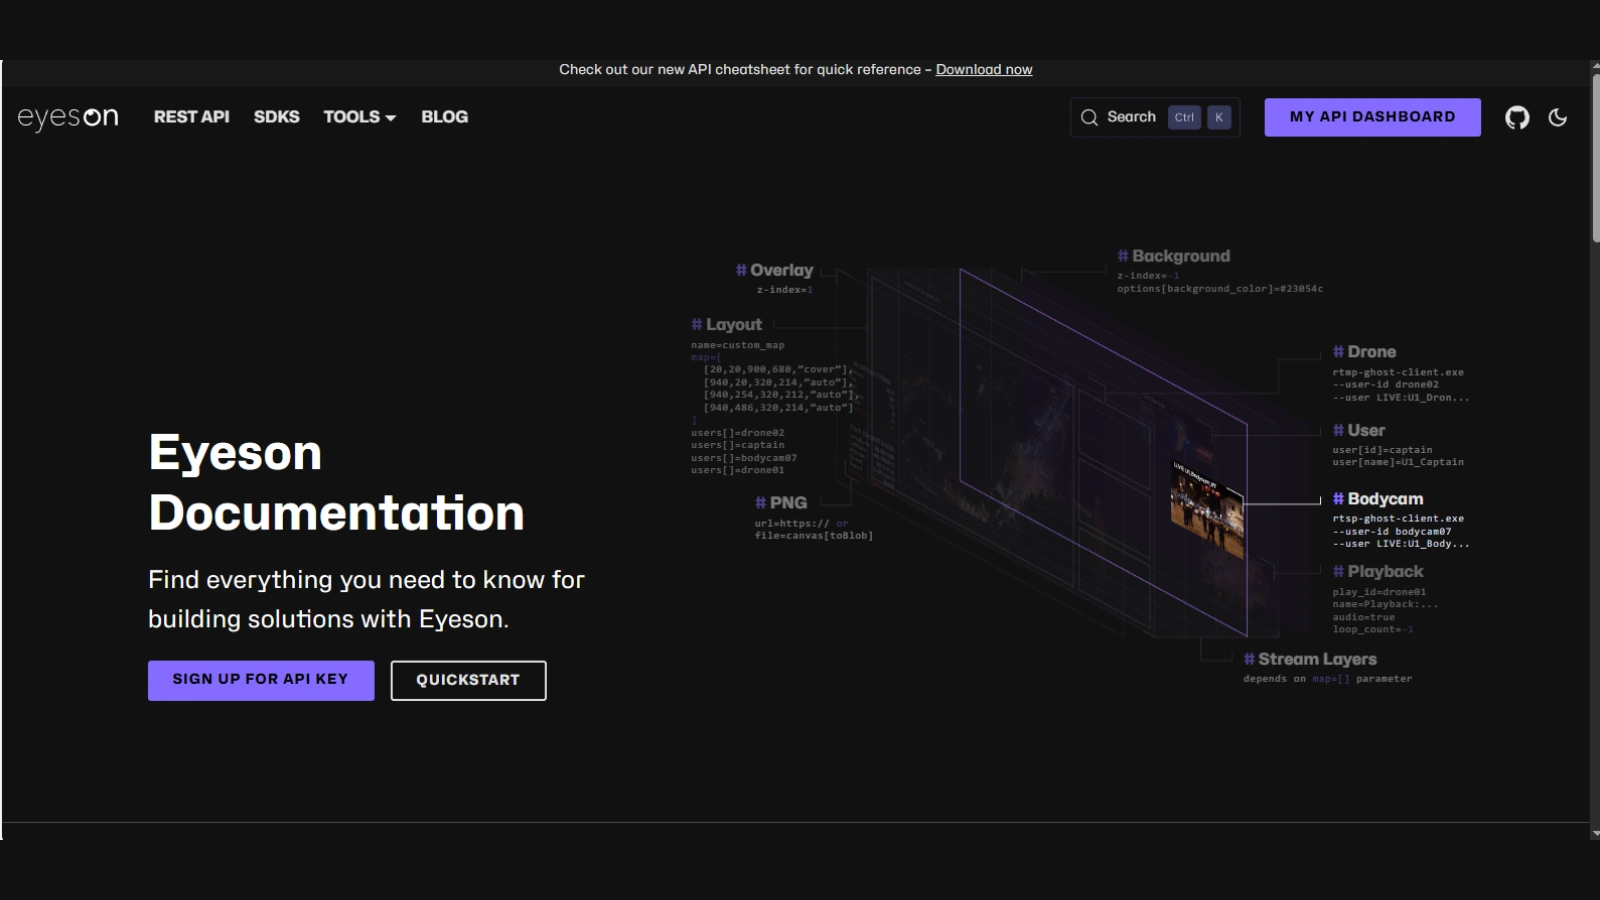This screenshot has height=900, width=1600.
Task: Click the Ctrl keyboard shortcut badge
Action: (x=1184, y=118)
